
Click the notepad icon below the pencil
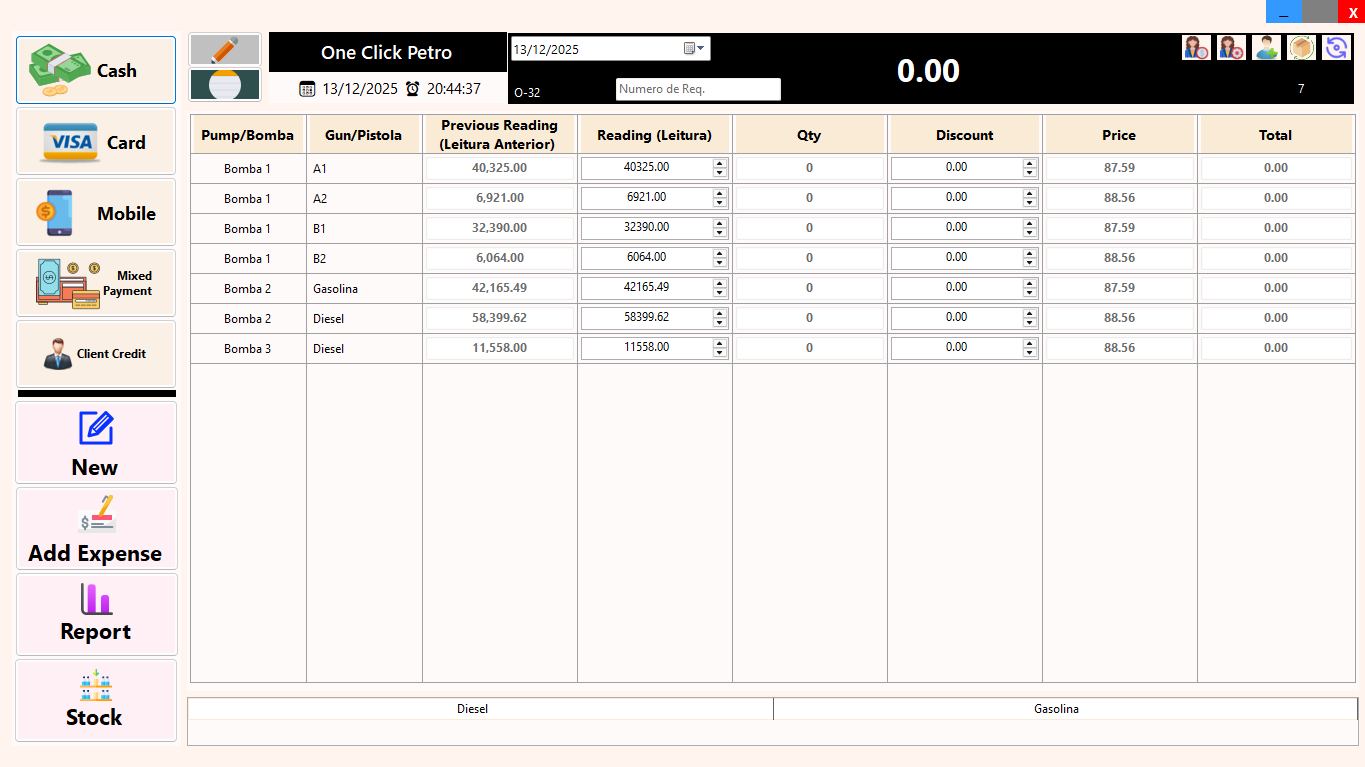pos(225,85)
